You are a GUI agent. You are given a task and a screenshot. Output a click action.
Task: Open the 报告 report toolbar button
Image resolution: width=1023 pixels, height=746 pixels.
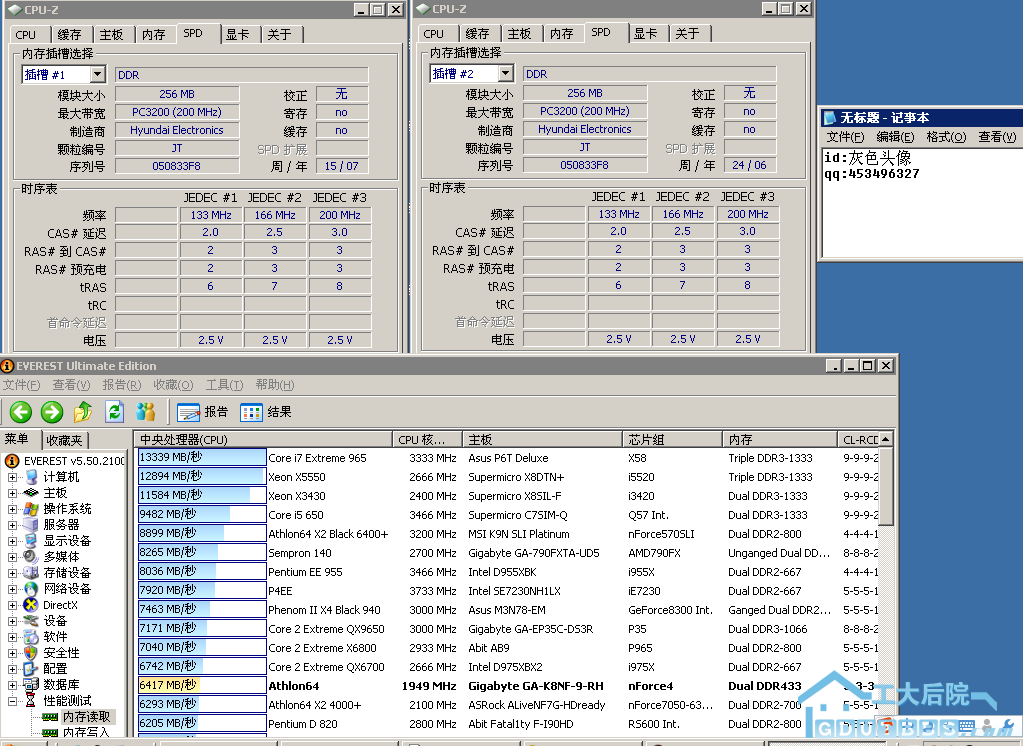click(x=202, y=412)
